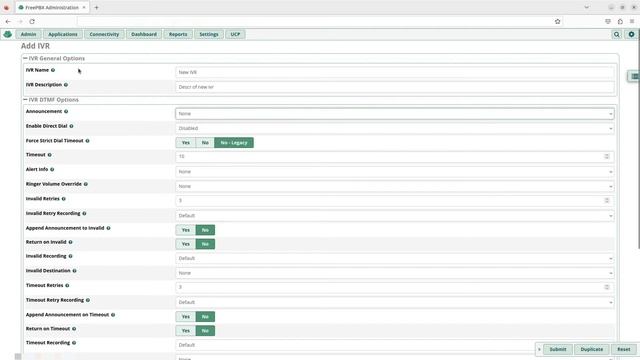This screenshot has height=360, width=640.
Task: Click help icon beside Timeout Retry Recording
Action: (x=88, y=300)
